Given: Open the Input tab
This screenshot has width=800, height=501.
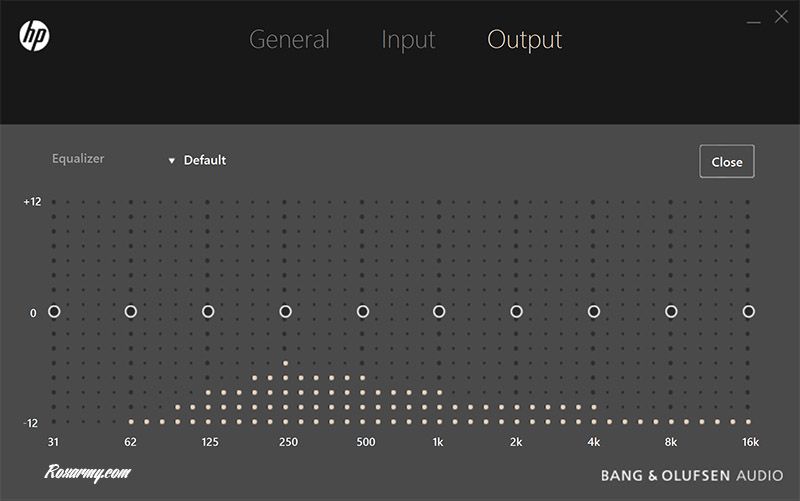Looking at the screenshot, I should (408, 40).
